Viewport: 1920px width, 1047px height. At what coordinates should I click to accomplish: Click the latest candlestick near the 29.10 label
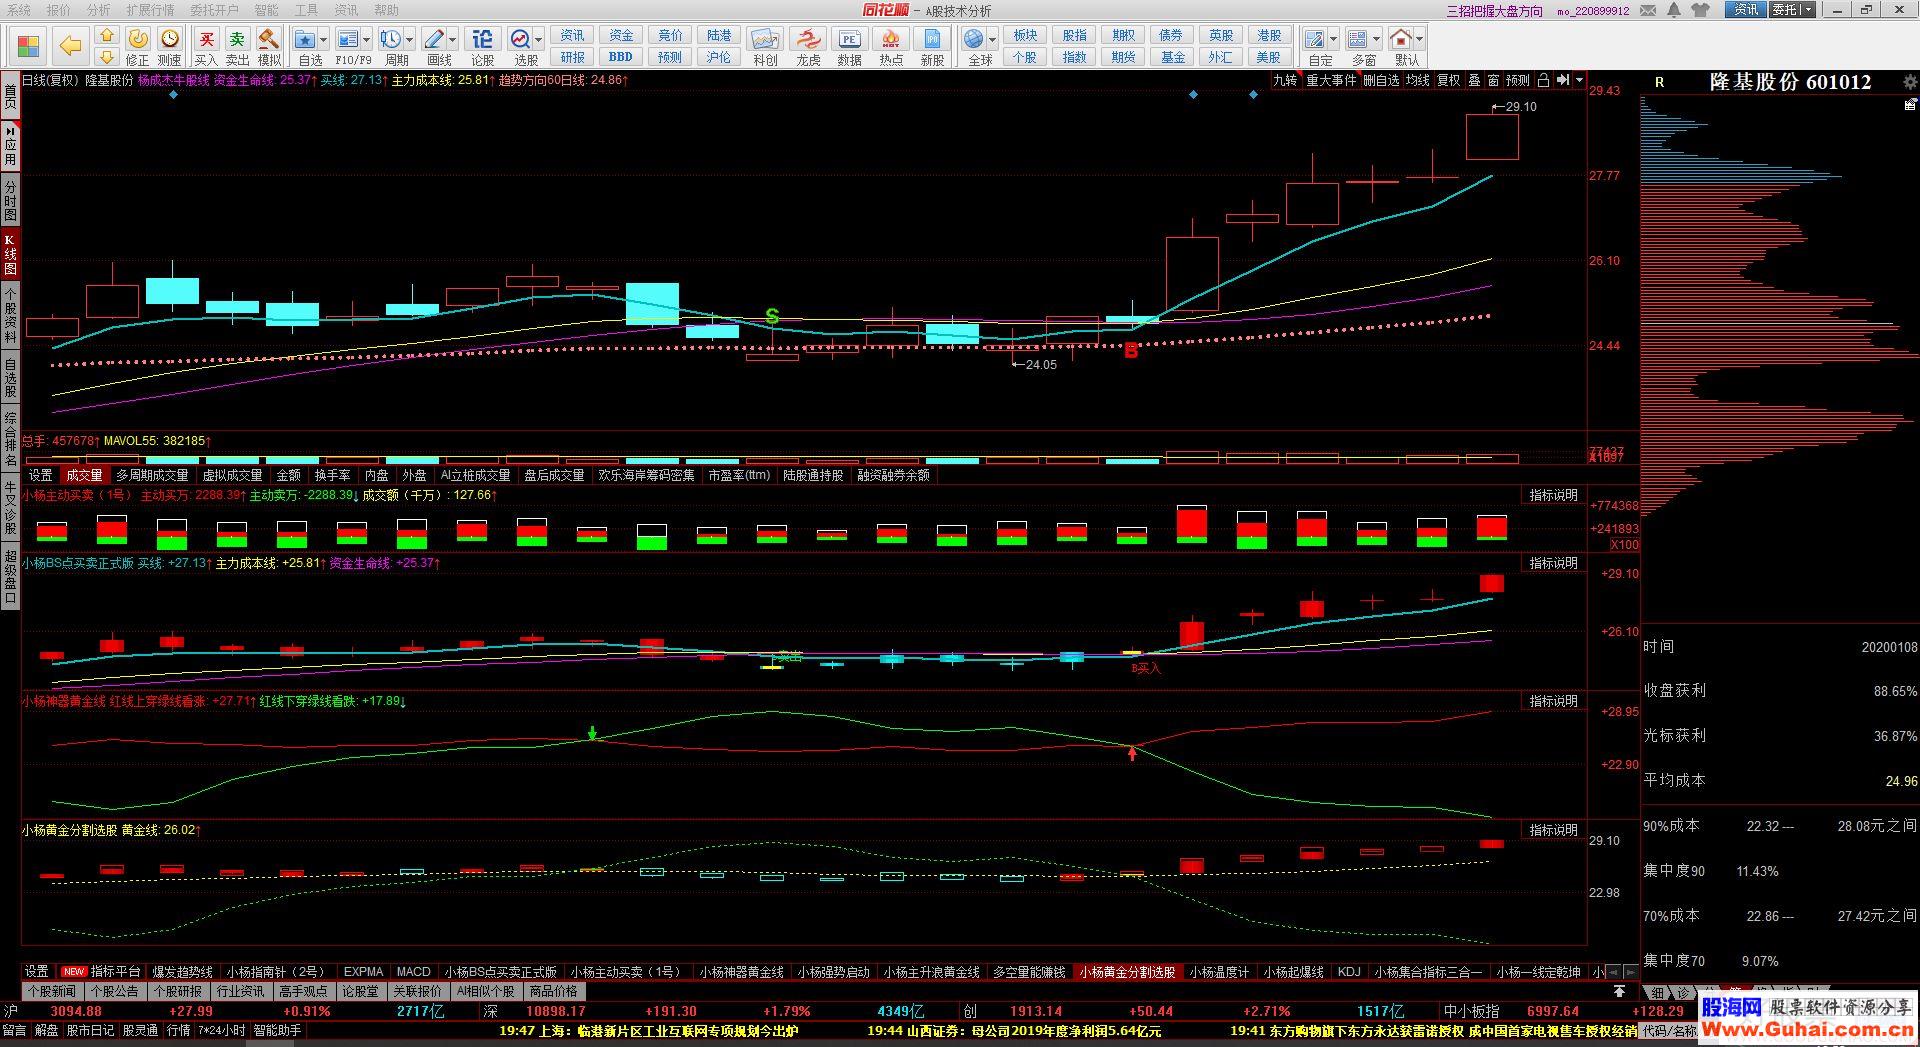1492,137
